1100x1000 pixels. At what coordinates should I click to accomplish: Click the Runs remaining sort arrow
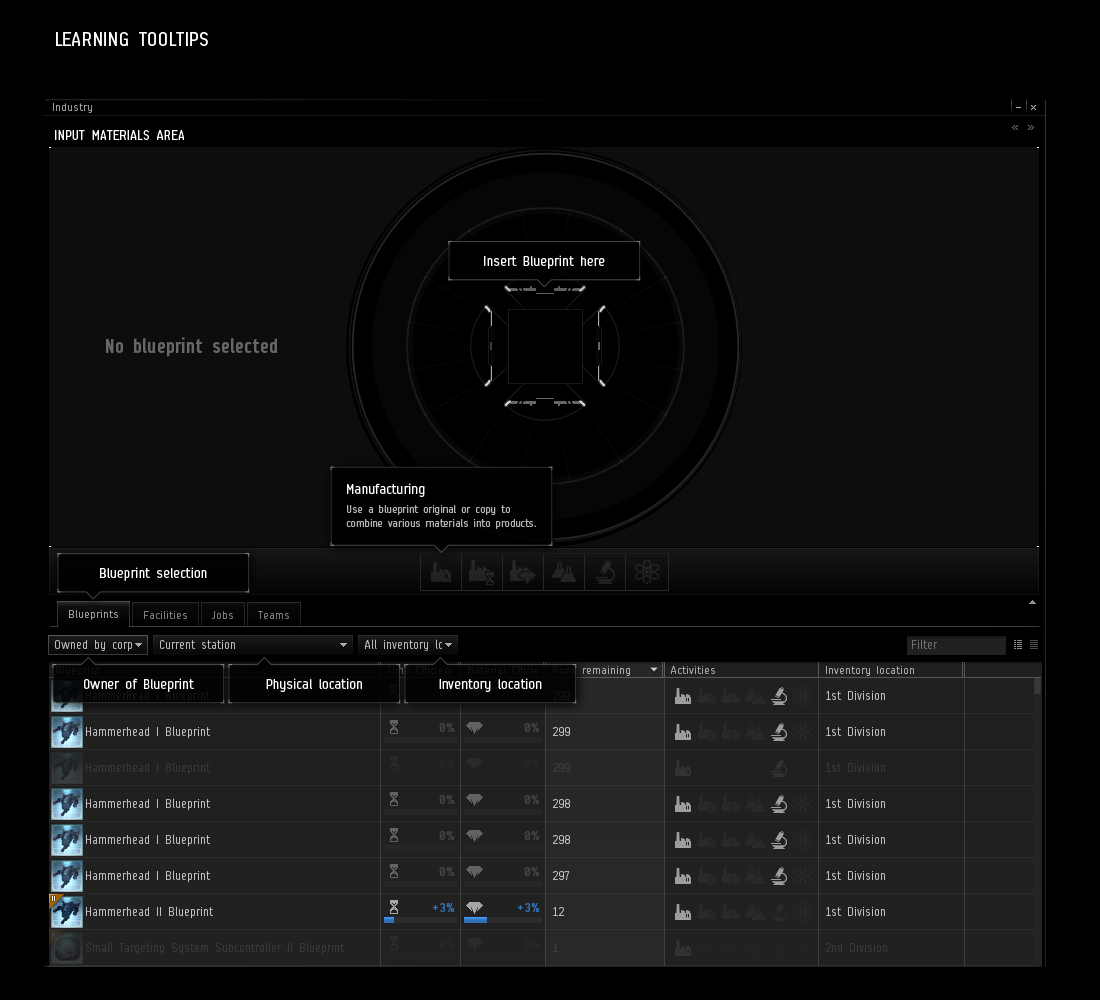click(x=654, y=669)
